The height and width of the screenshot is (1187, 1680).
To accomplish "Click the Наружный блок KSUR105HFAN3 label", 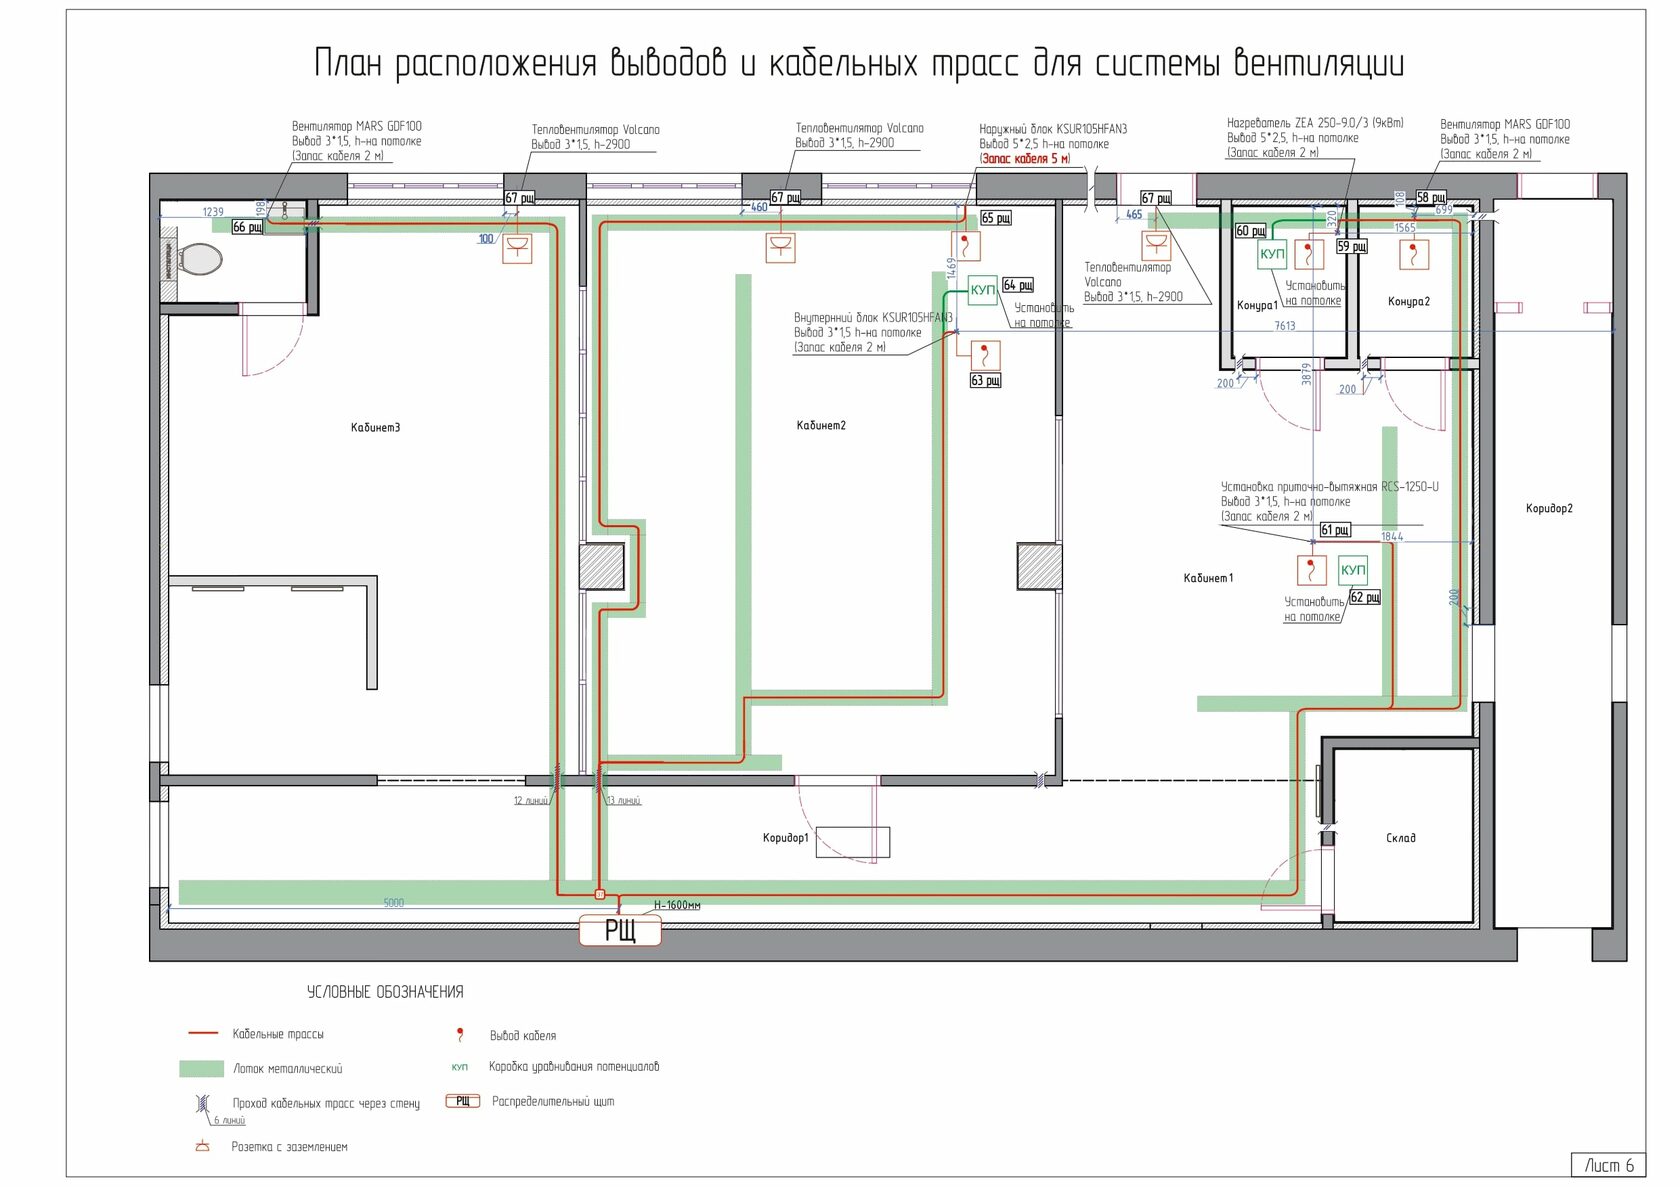I will pos(1053,129).
